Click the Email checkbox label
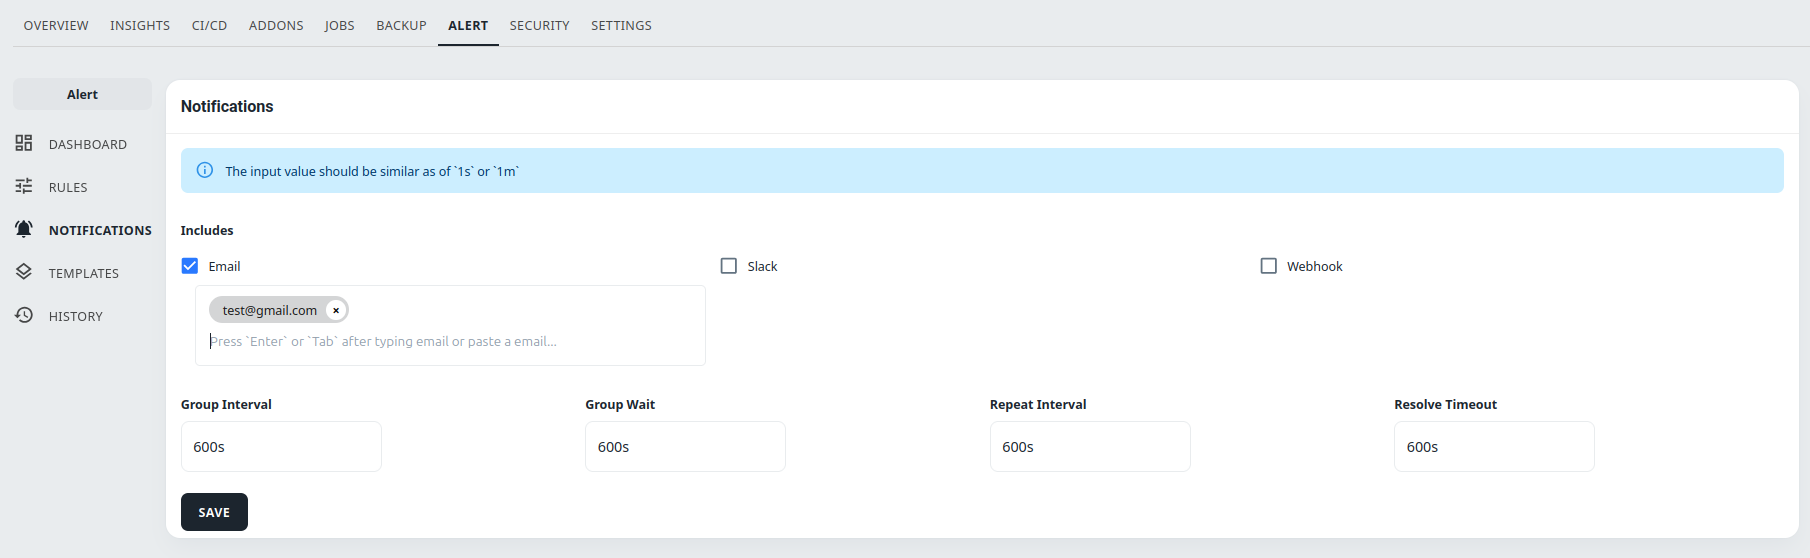The image size is (1810, 558). coord(224,266)
